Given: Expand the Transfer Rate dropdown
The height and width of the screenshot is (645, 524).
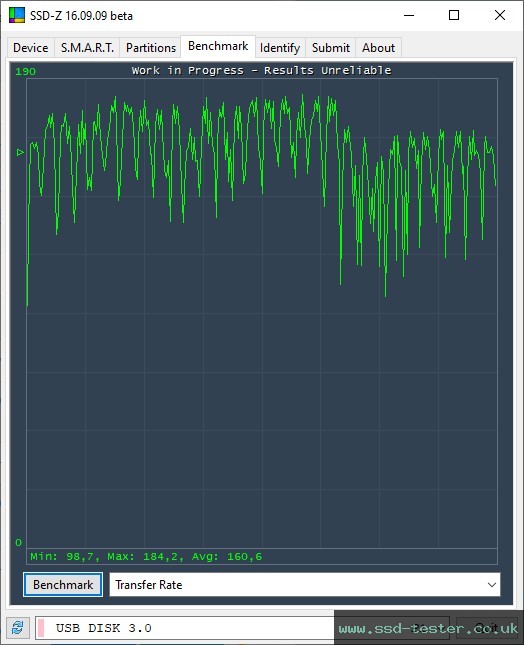Looking at the screenshot, I should coord(305,585).
